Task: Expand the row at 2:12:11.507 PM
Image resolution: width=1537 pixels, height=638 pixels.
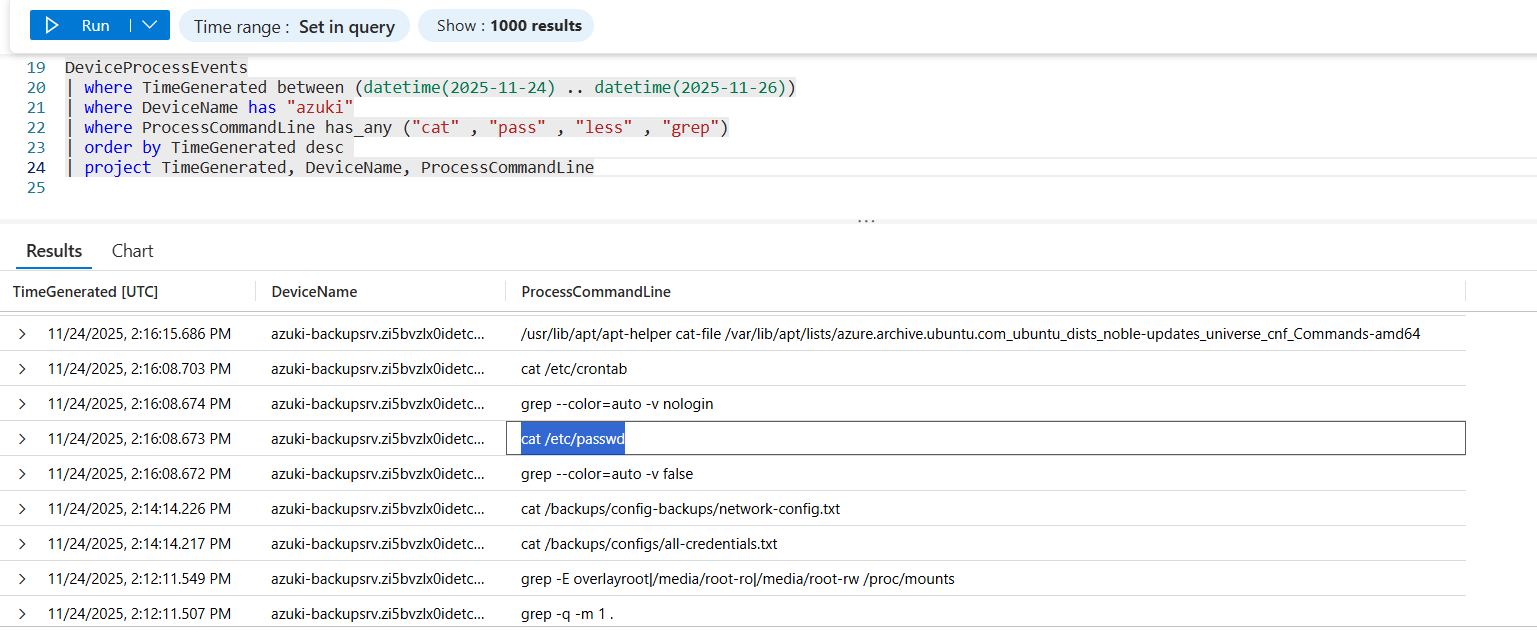Action: 22,614
